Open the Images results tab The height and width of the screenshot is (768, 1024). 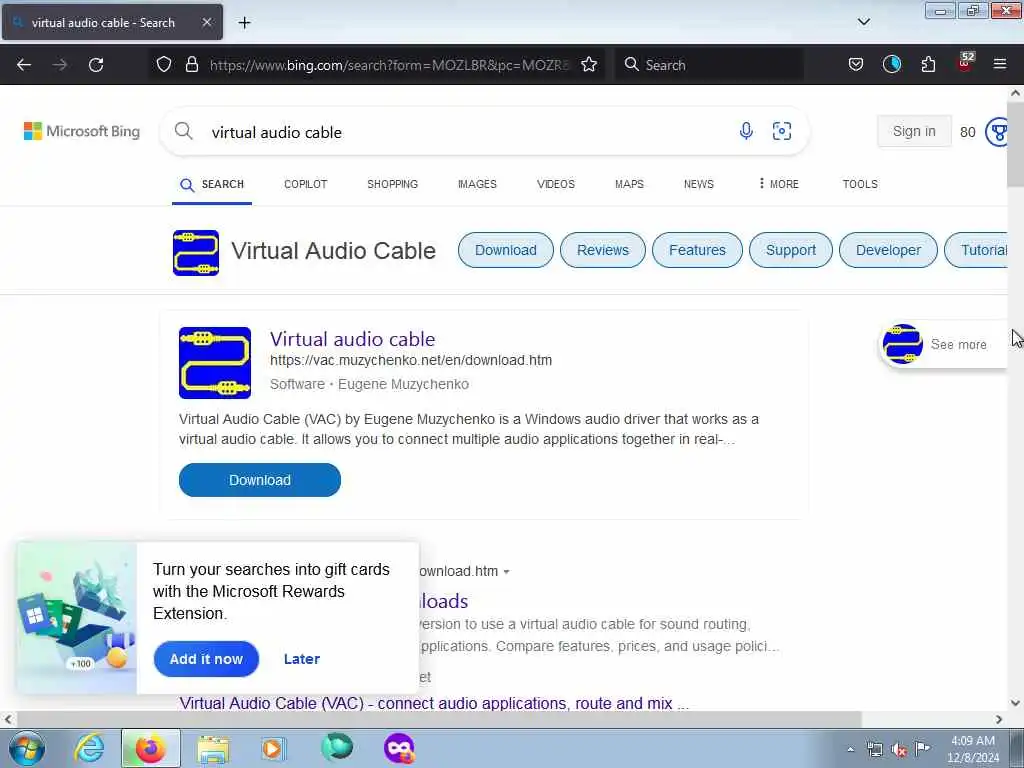pyautogui.click(x=477, y=184)
